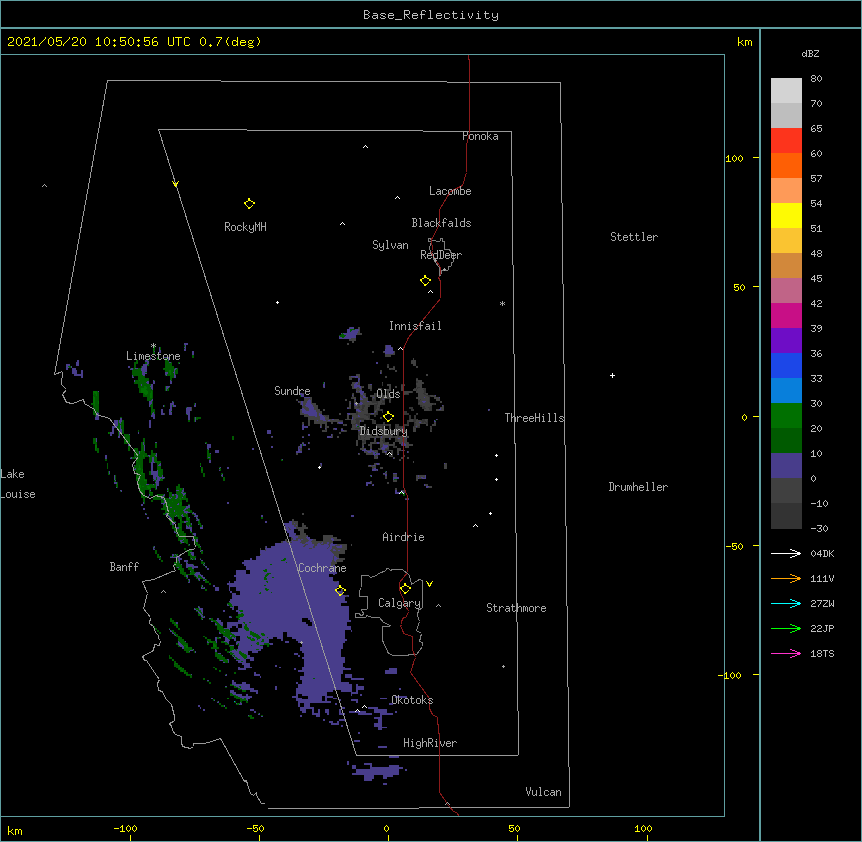Image resolution: width=862 pixels, height=842 pixels.
Task: Click the white 04DK arrow in legend
Action: click(x=786, y=553)
